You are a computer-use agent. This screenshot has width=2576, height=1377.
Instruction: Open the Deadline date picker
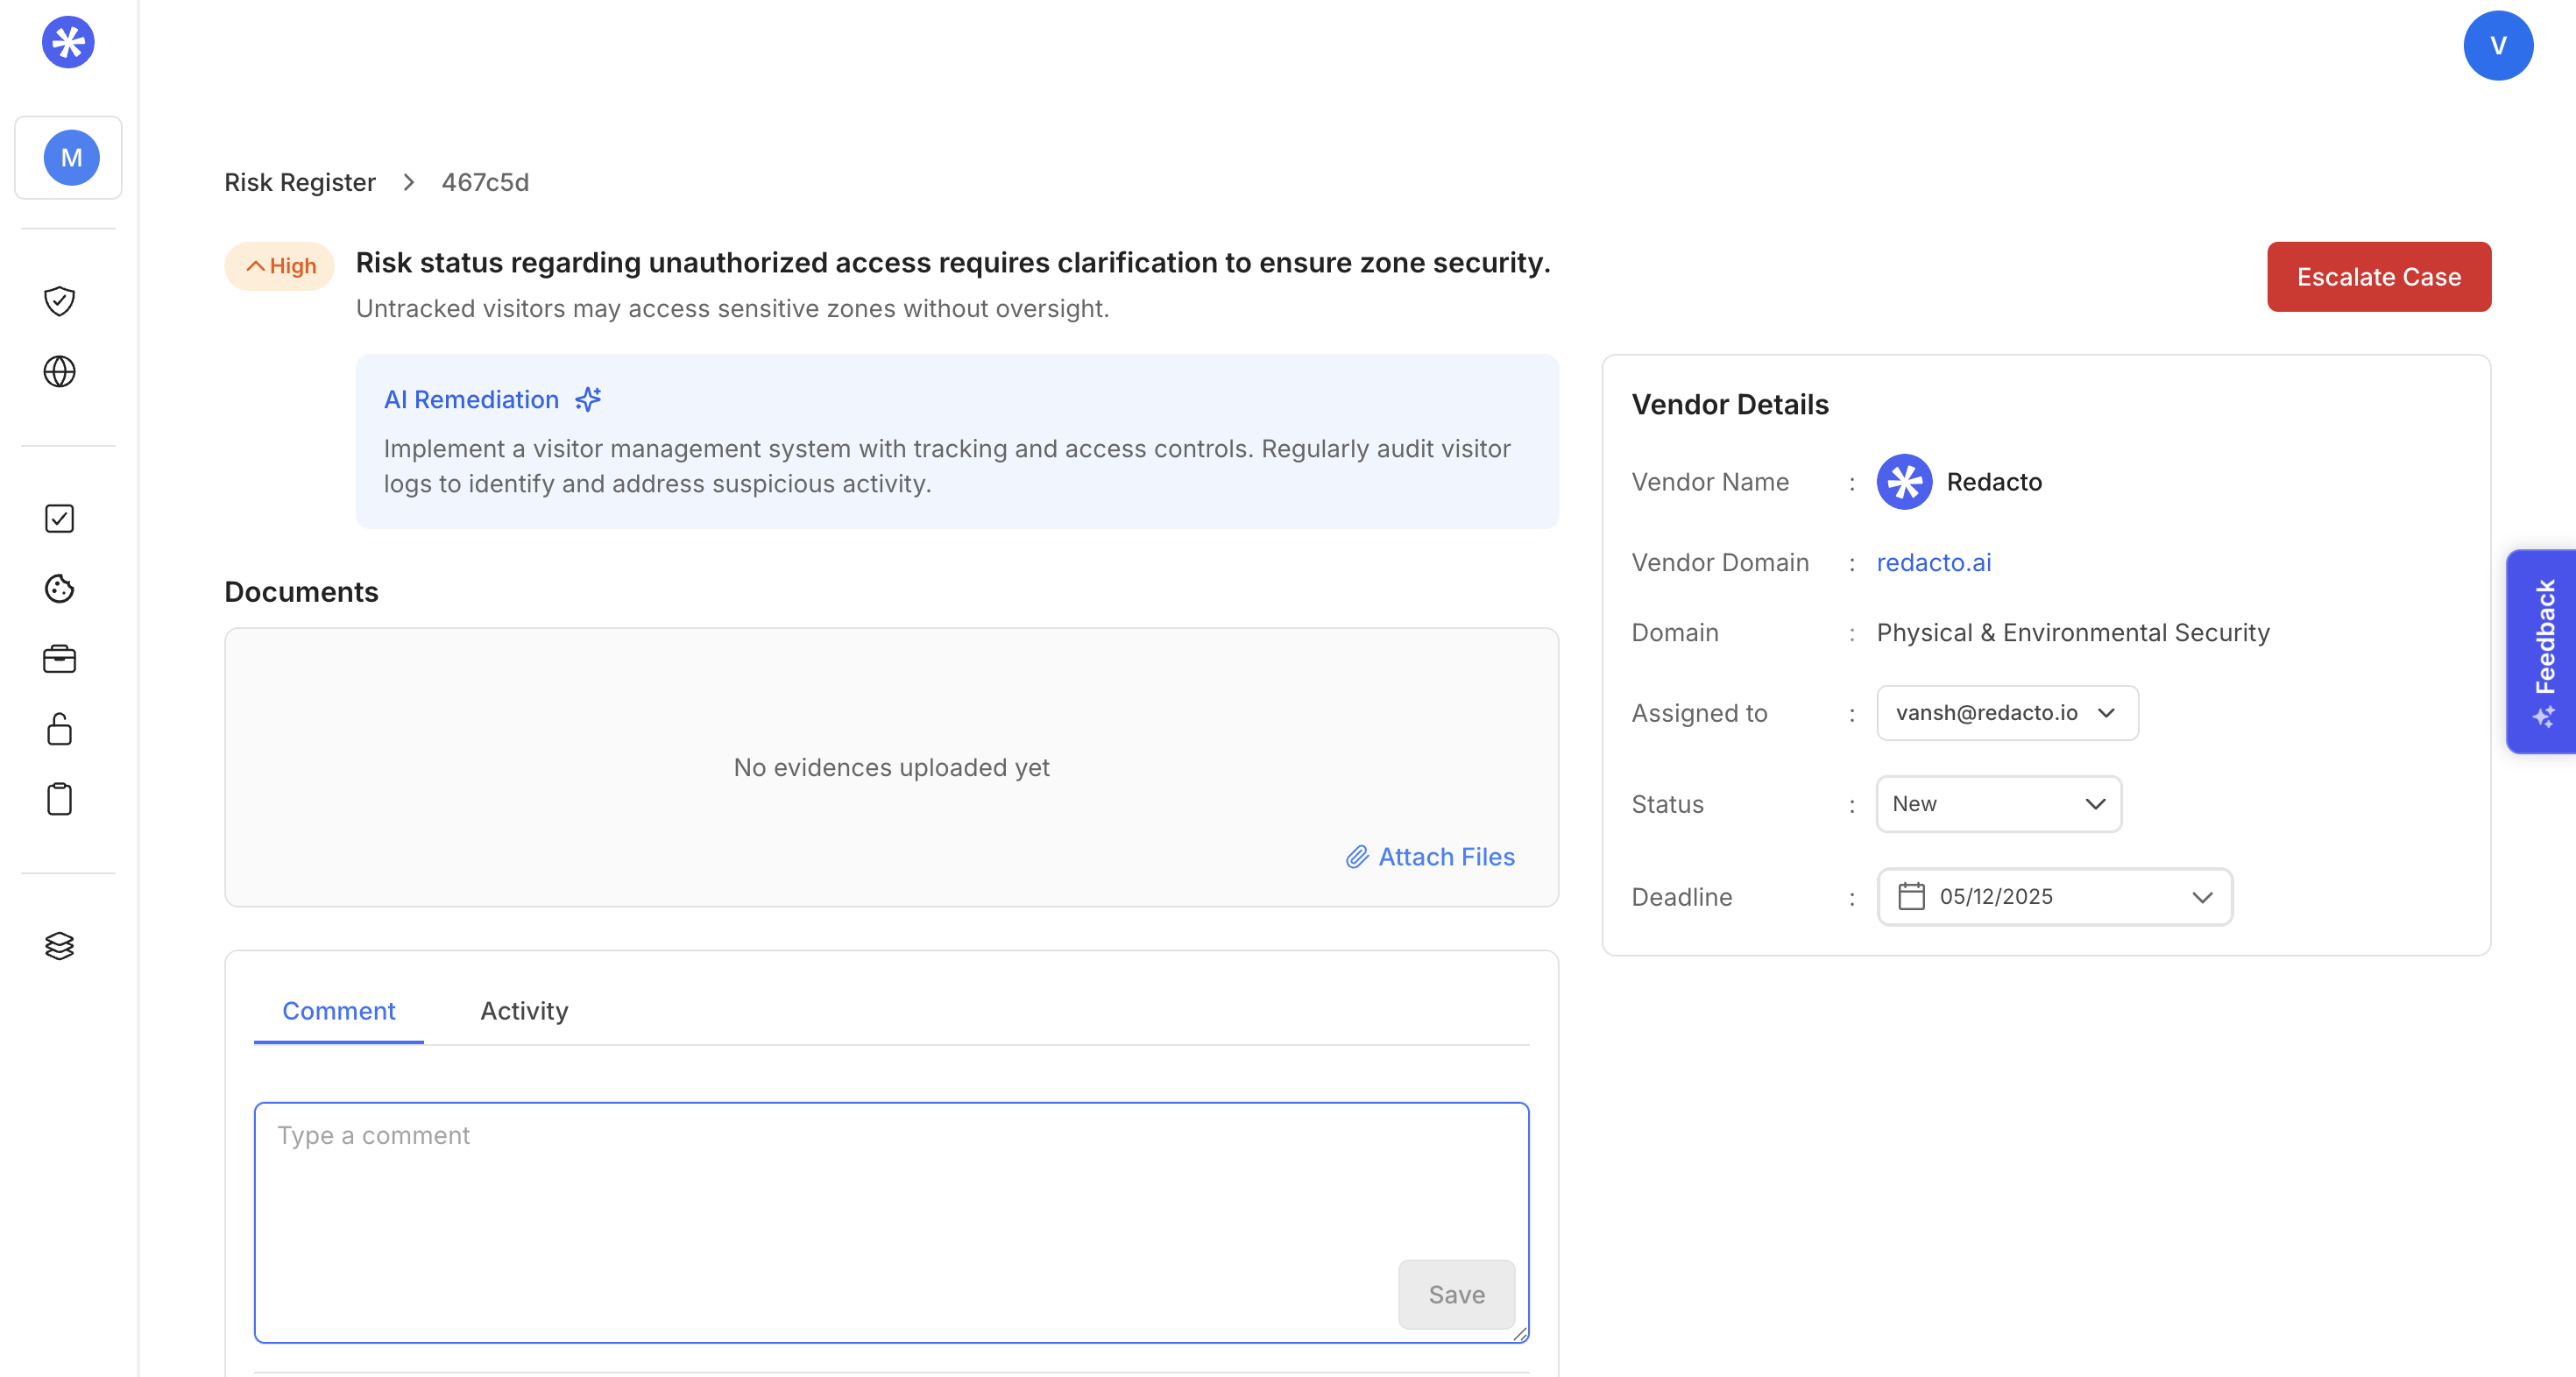pos(2053,897)
